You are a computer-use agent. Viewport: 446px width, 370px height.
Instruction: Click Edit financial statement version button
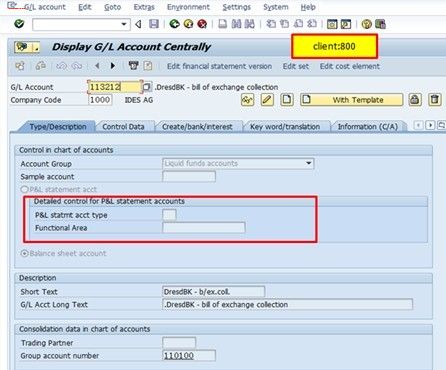point(219,66)
